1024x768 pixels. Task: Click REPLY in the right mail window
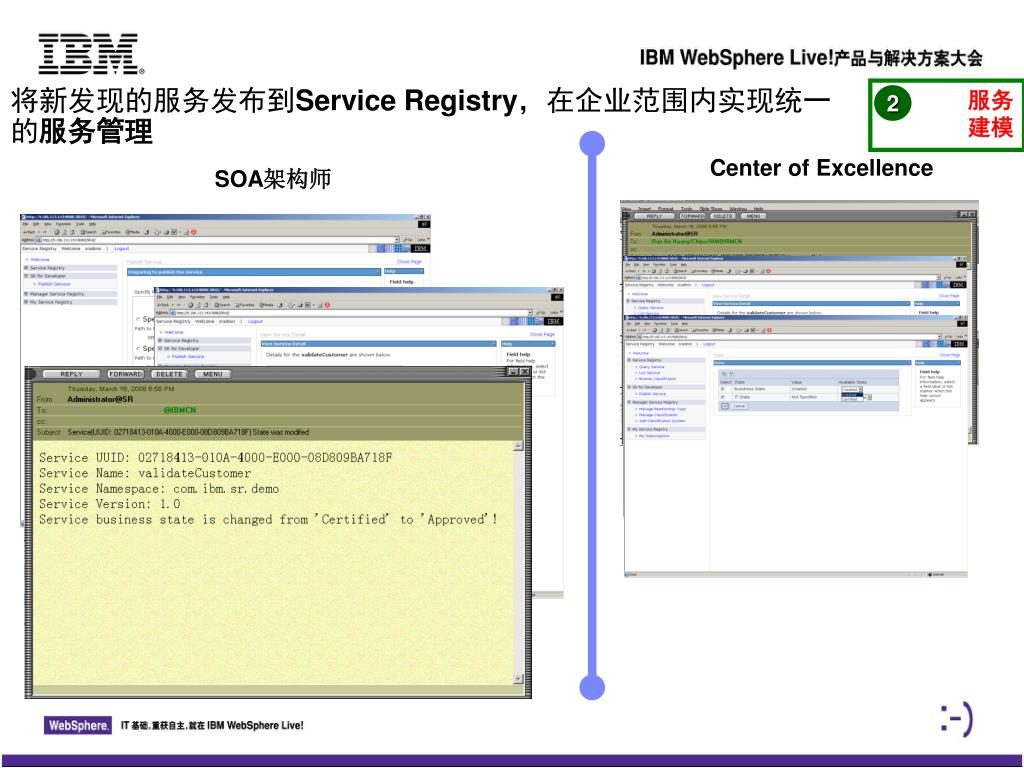coord(654,216)
